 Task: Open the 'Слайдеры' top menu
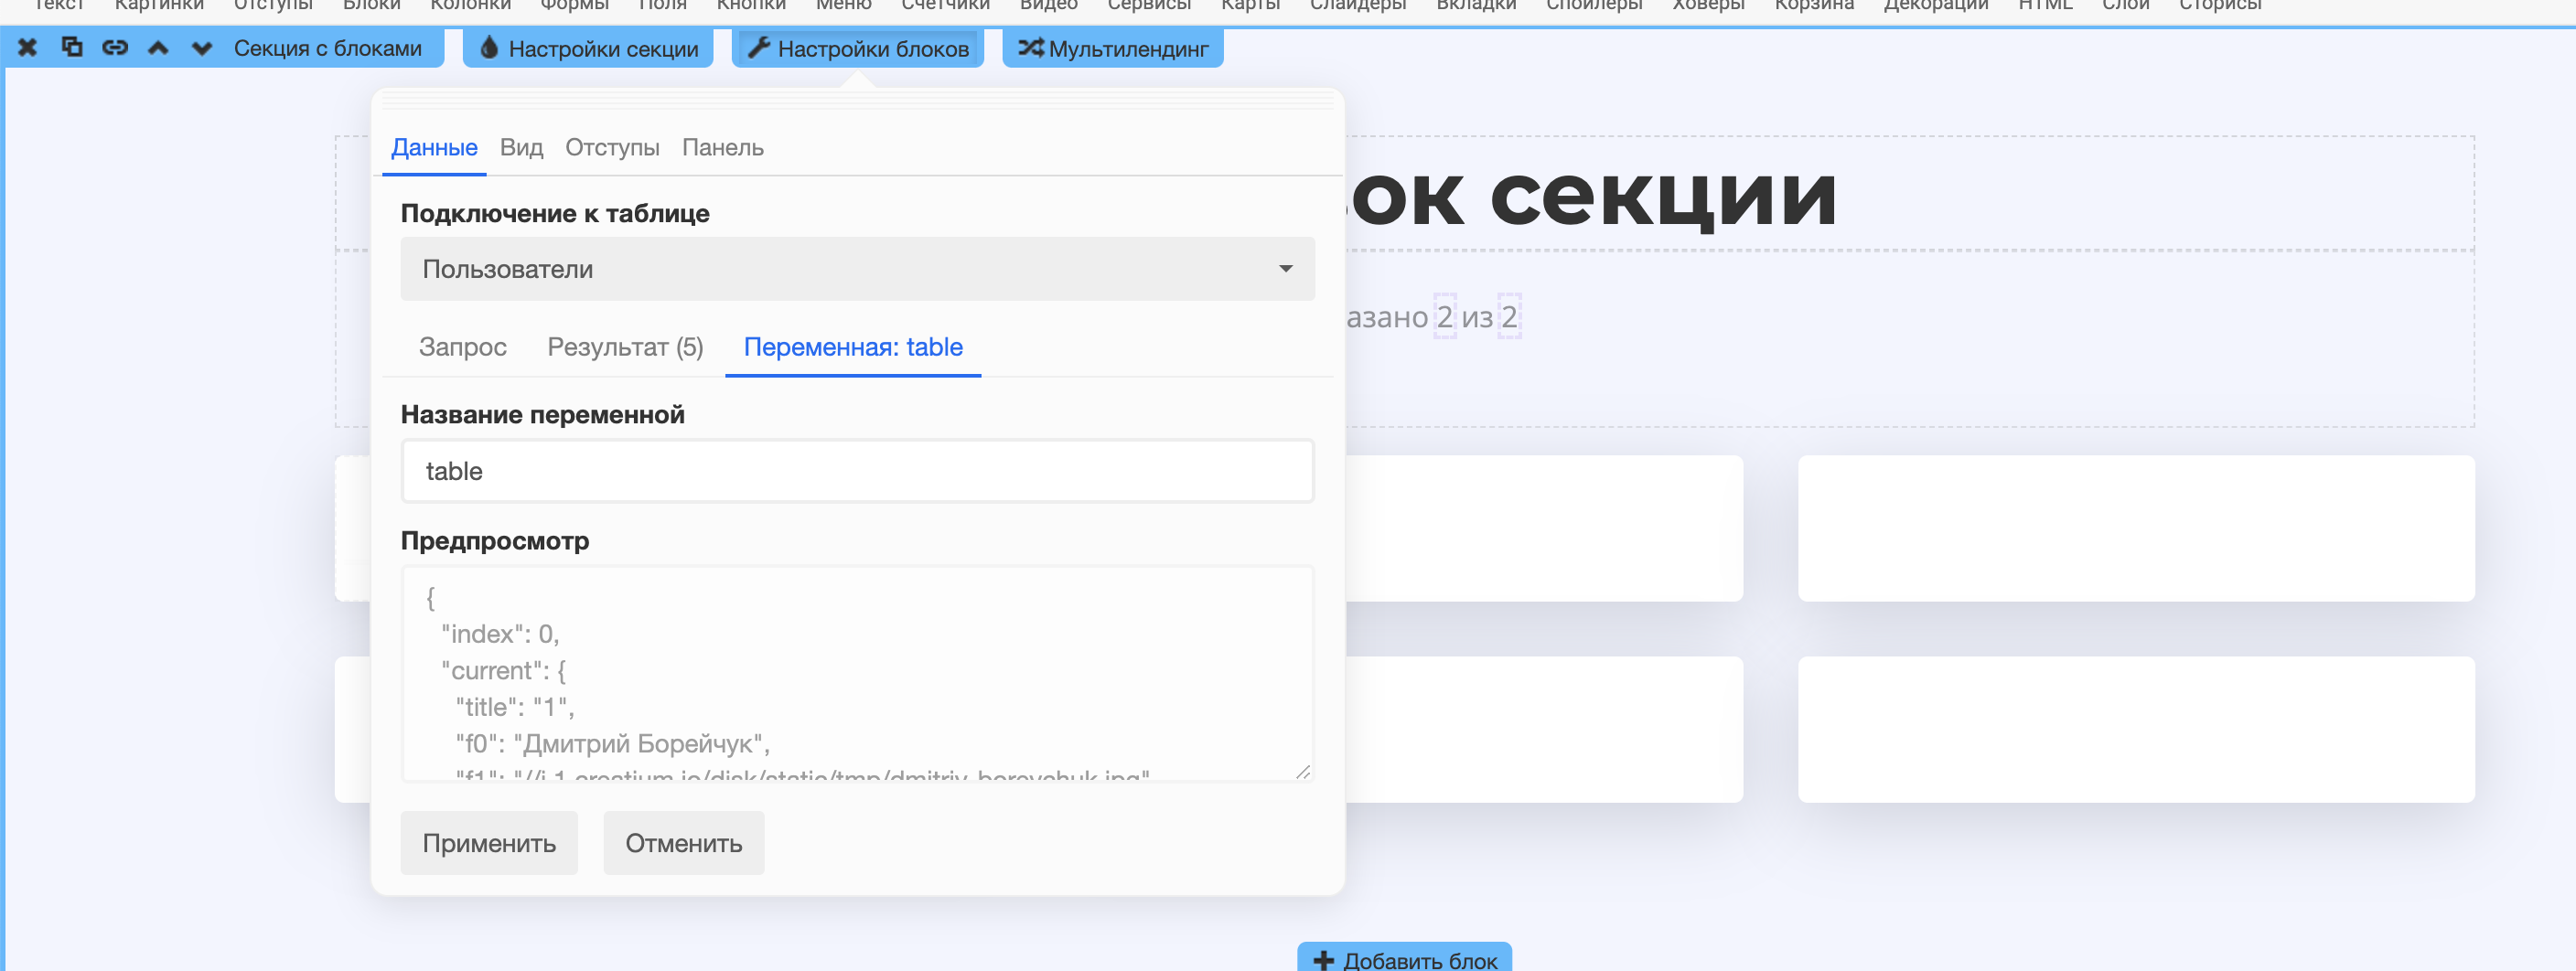[1358, 5]
